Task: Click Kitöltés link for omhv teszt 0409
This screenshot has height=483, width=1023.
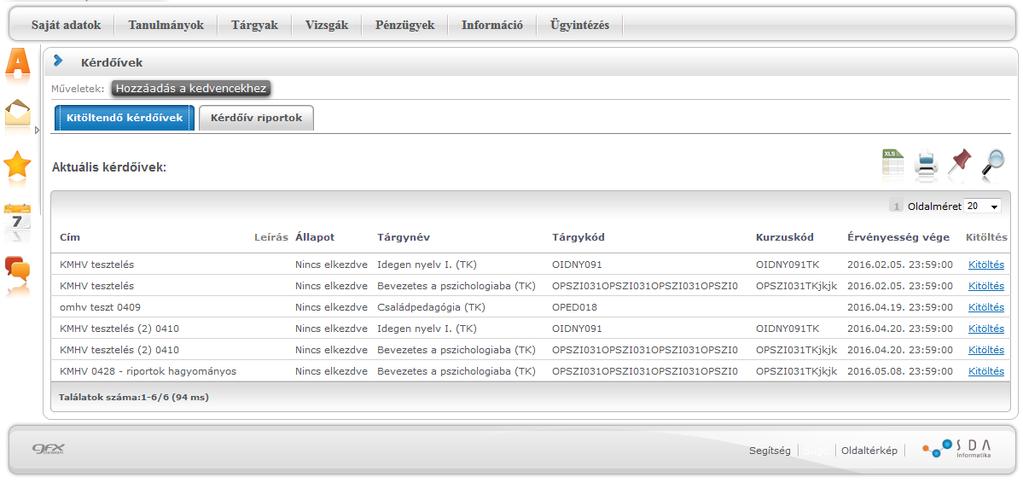Action: (x=986, y=307)
